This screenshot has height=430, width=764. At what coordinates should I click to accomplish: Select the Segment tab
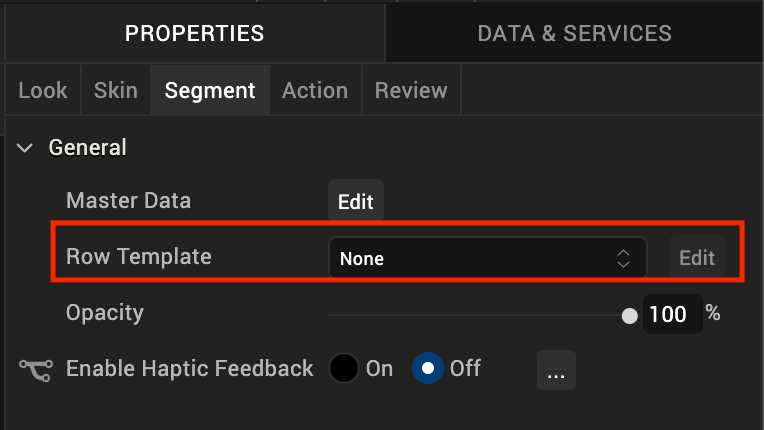(210, 90)
